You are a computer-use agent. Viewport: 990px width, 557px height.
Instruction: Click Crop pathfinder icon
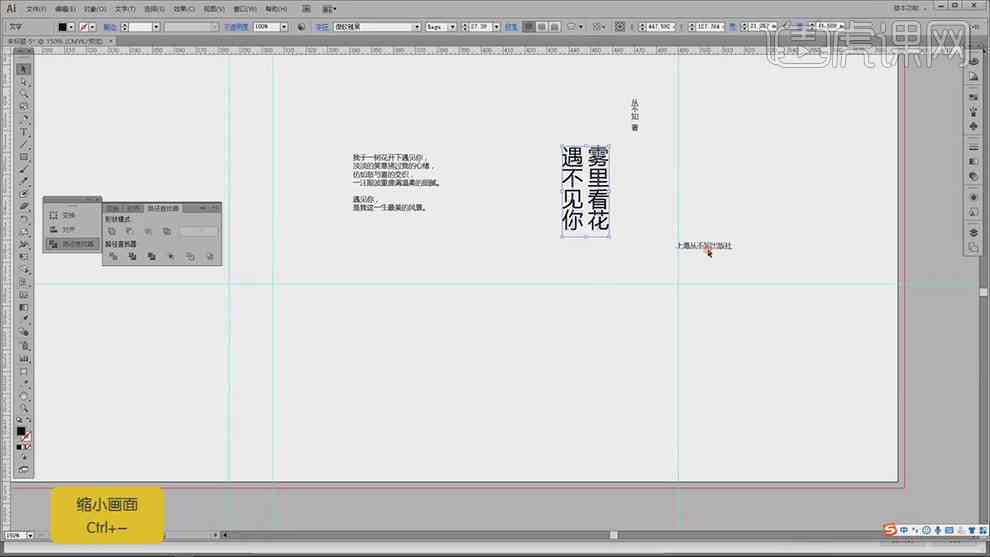click(170, 256)
